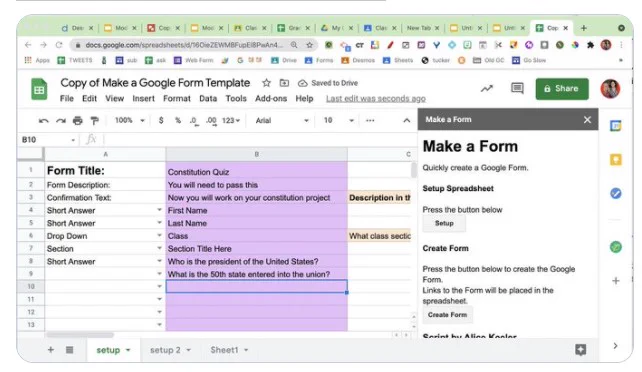Open the Insert menu
Viewport: 642px width, 372px height.
click(x=143, y=99)
